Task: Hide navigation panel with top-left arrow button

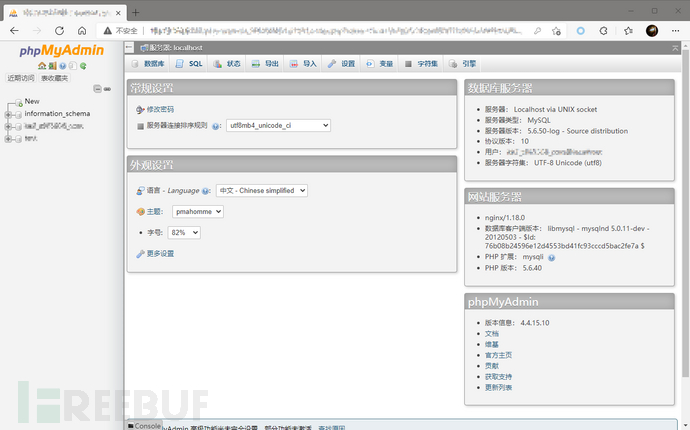Action: pyautogui.click(x=129, y=47)
